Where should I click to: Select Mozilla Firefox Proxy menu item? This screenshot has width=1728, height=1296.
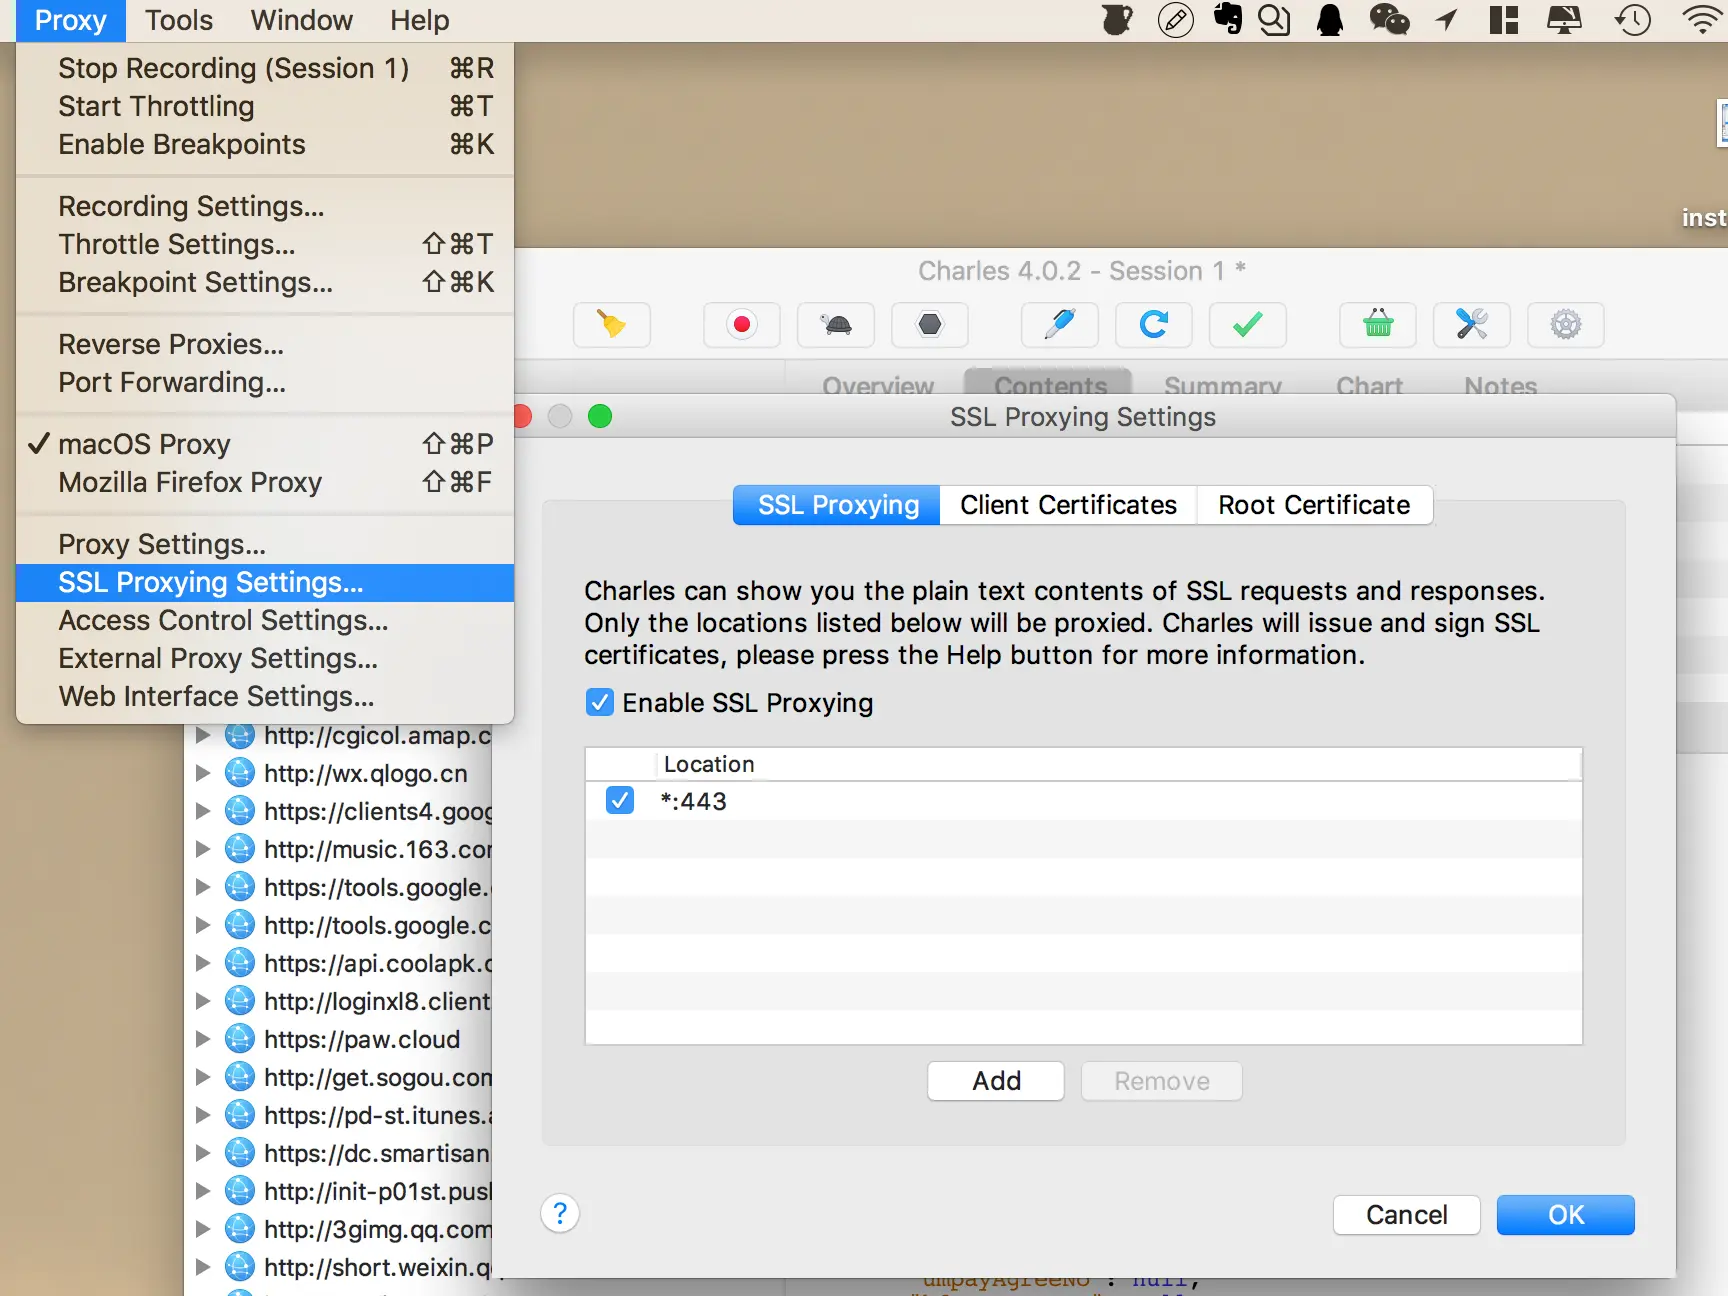pyautogui.click(x=265, y=482)
